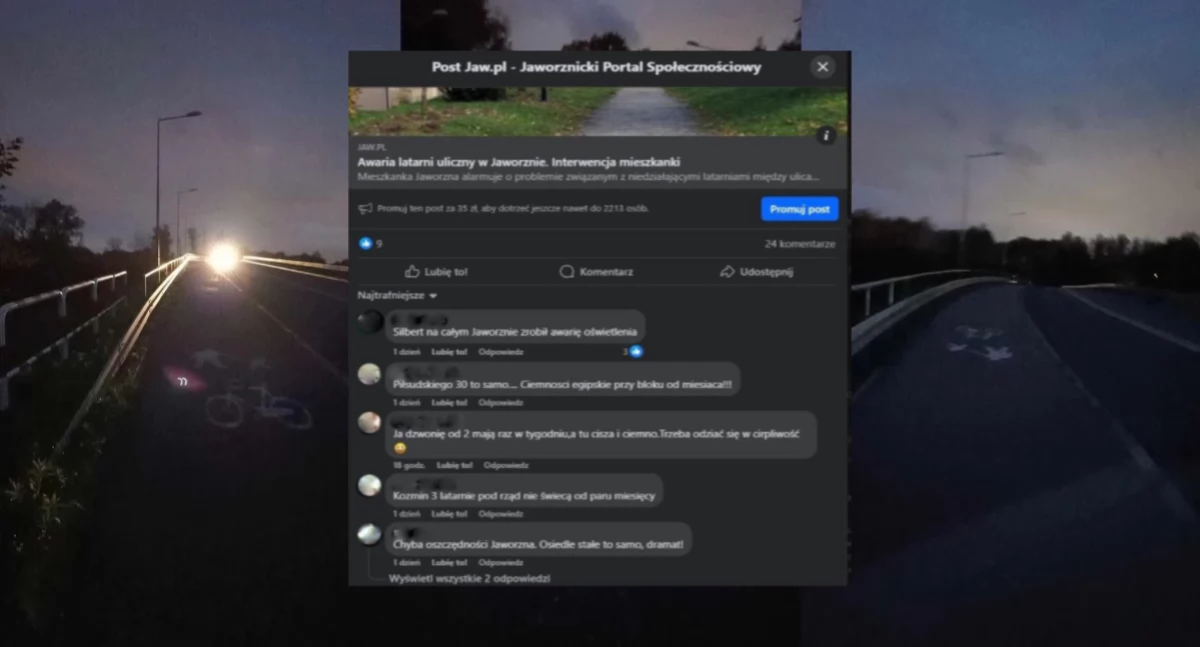Click the comment text 'Silbert na całym Jaworznie zrobił awarię oświetlenia'
The width and height of the screenshot is (1200, 647).
click(515, 330)
